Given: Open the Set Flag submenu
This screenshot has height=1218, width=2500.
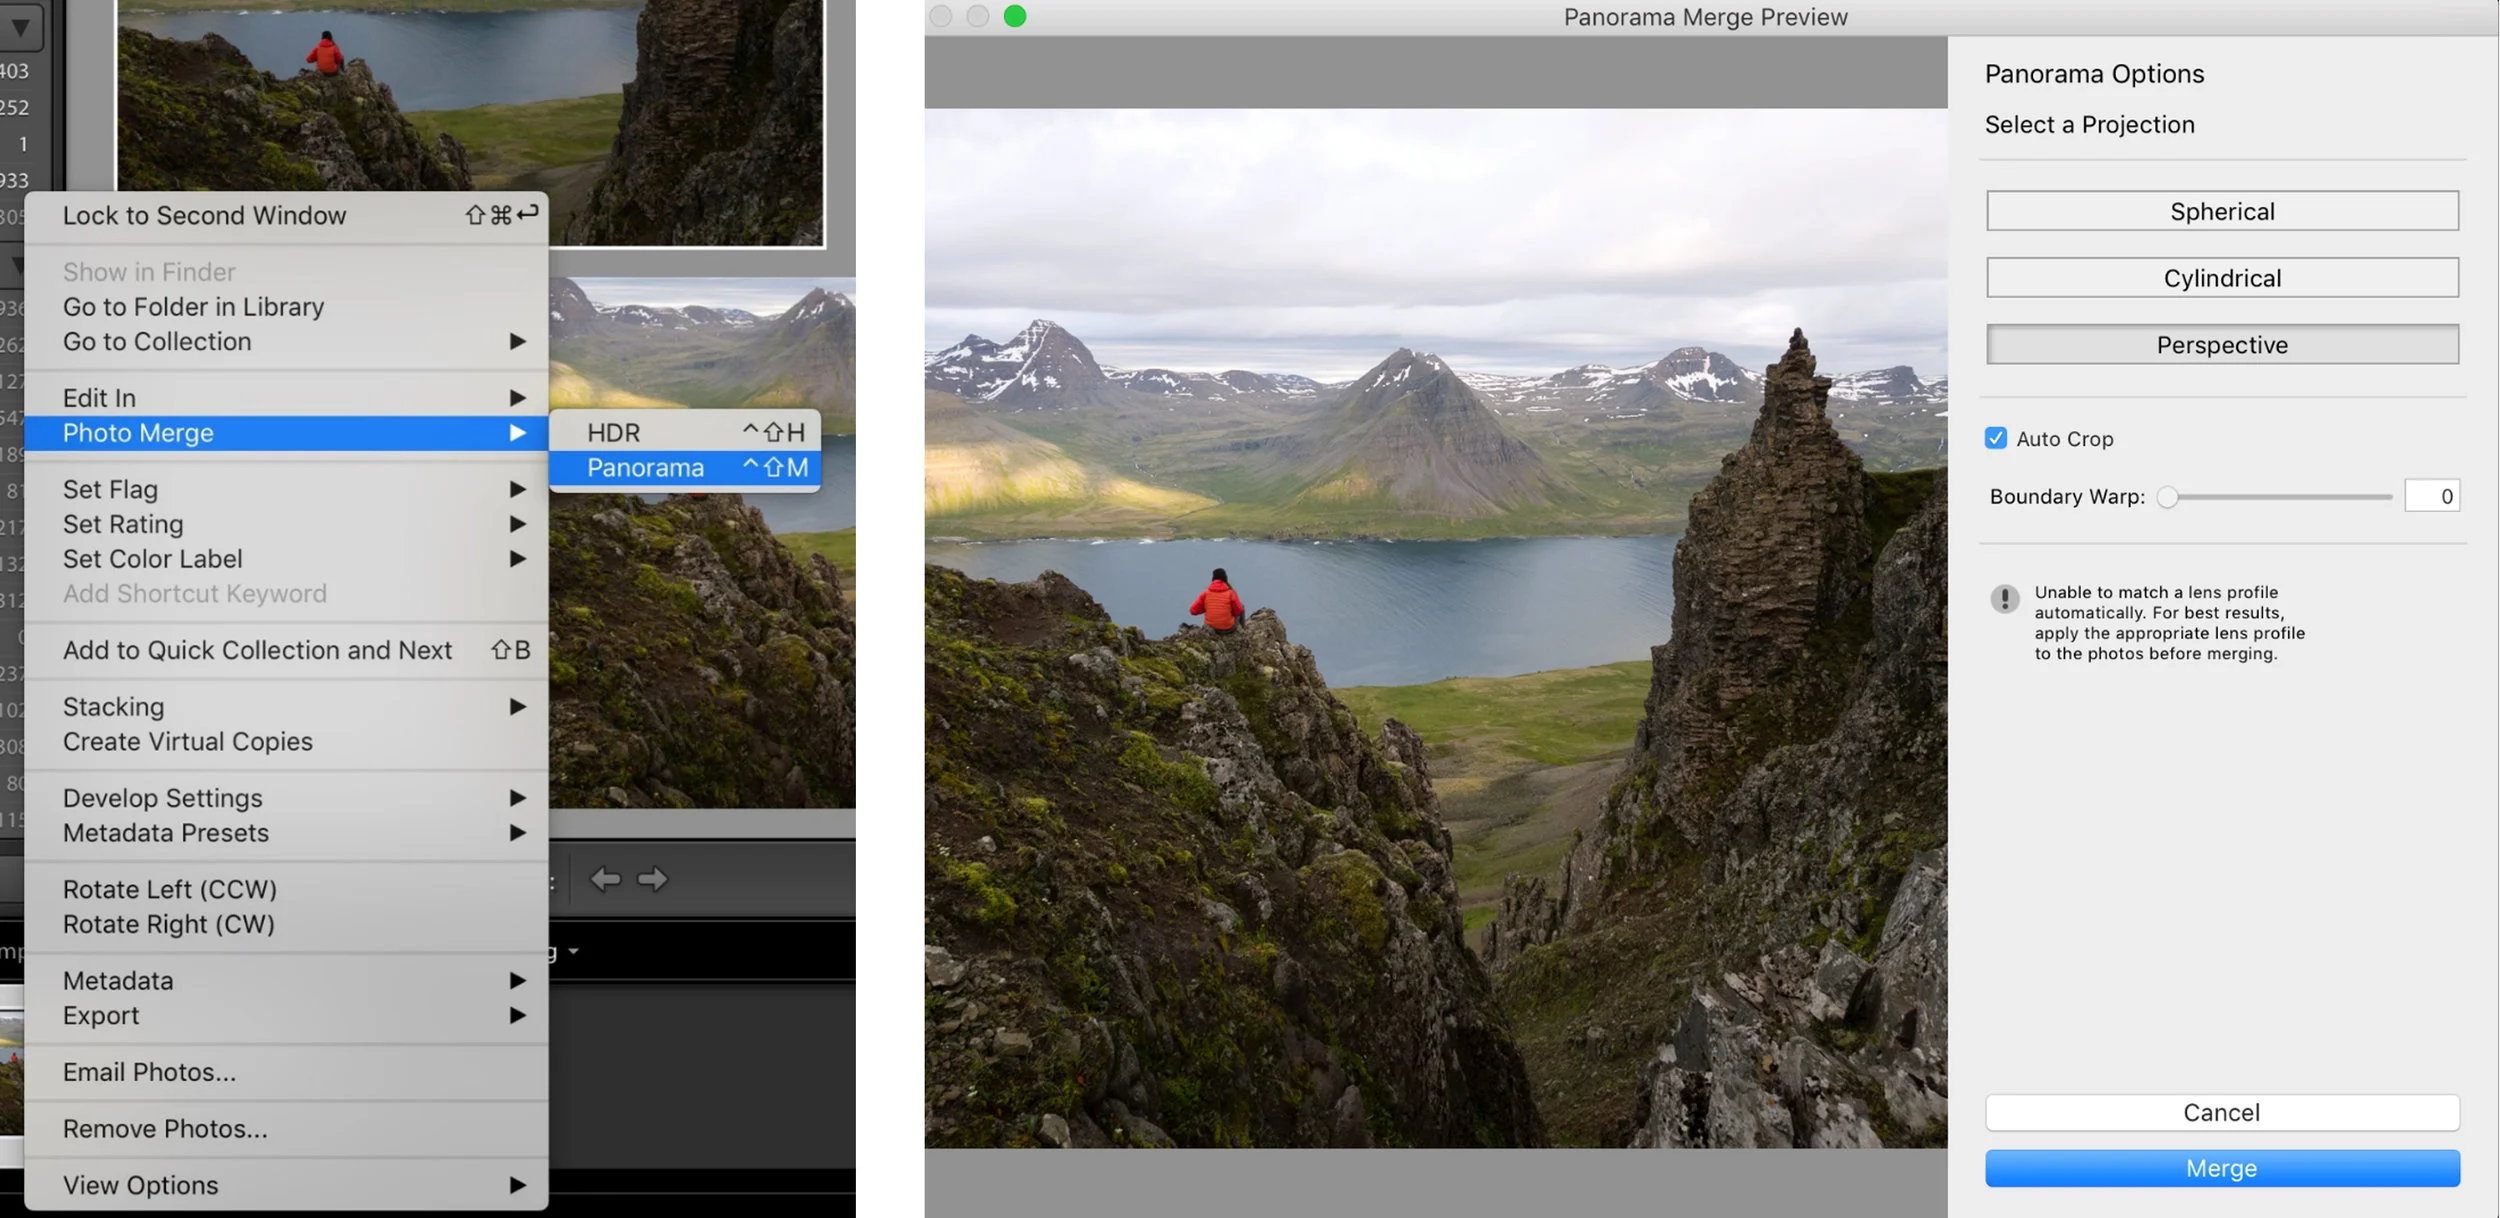Looking at the screenshot, I should pos(286,489).
